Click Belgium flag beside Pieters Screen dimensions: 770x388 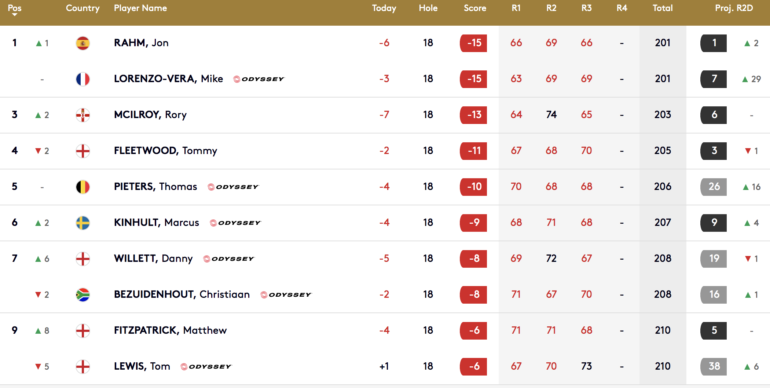click(x=83, y=187)
